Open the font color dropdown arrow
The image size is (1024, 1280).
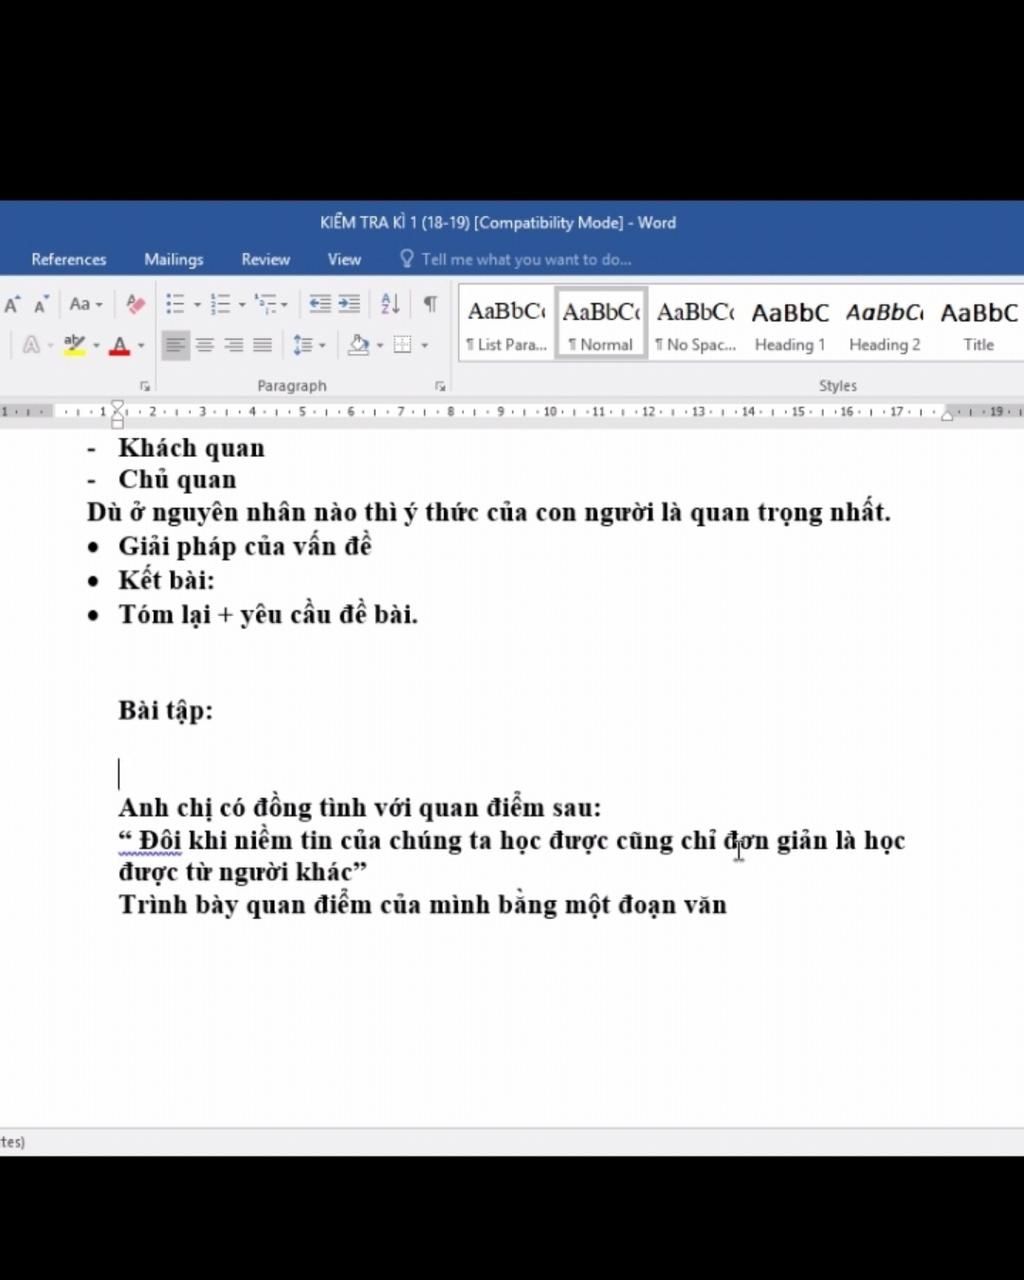141,346
